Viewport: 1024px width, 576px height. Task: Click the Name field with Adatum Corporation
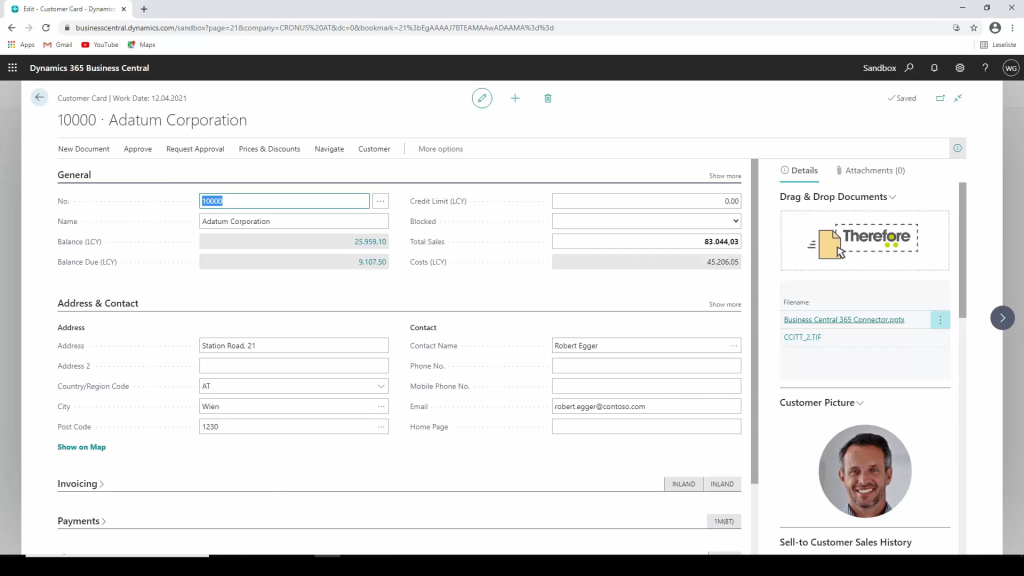pos(294,221)
